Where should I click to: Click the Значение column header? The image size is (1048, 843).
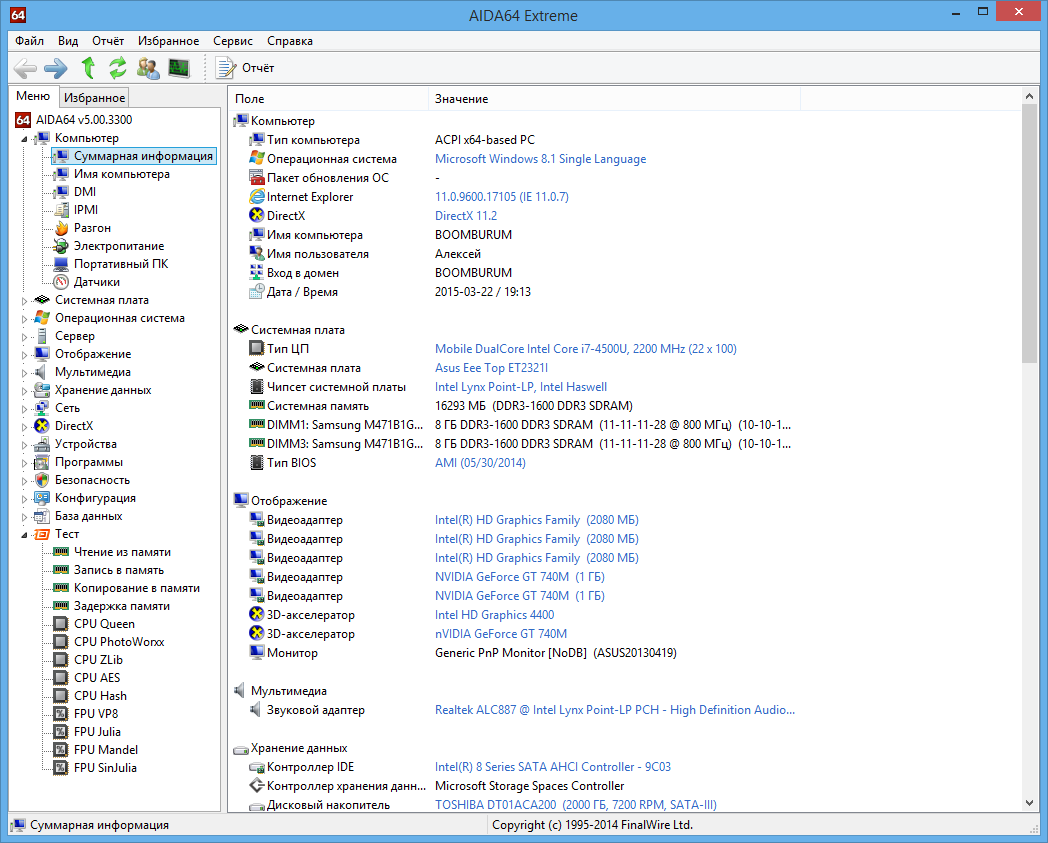614,99
